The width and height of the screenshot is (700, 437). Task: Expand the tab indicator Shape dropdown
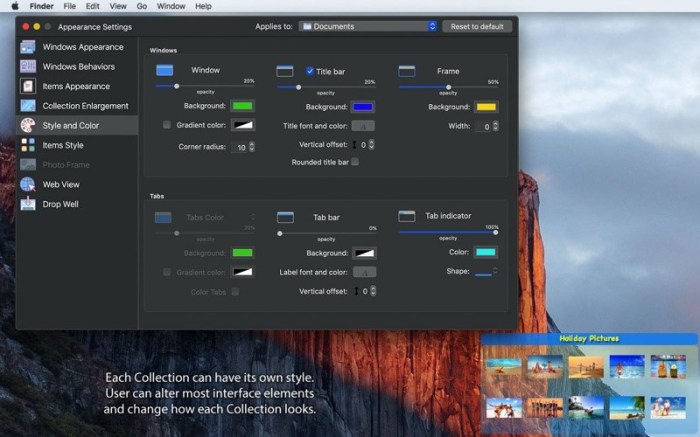[485, 271]
